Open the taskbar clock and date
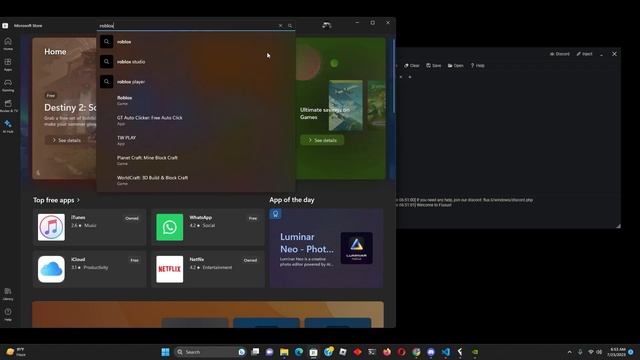This screenshot has width=640, height=360. [616, 352]
